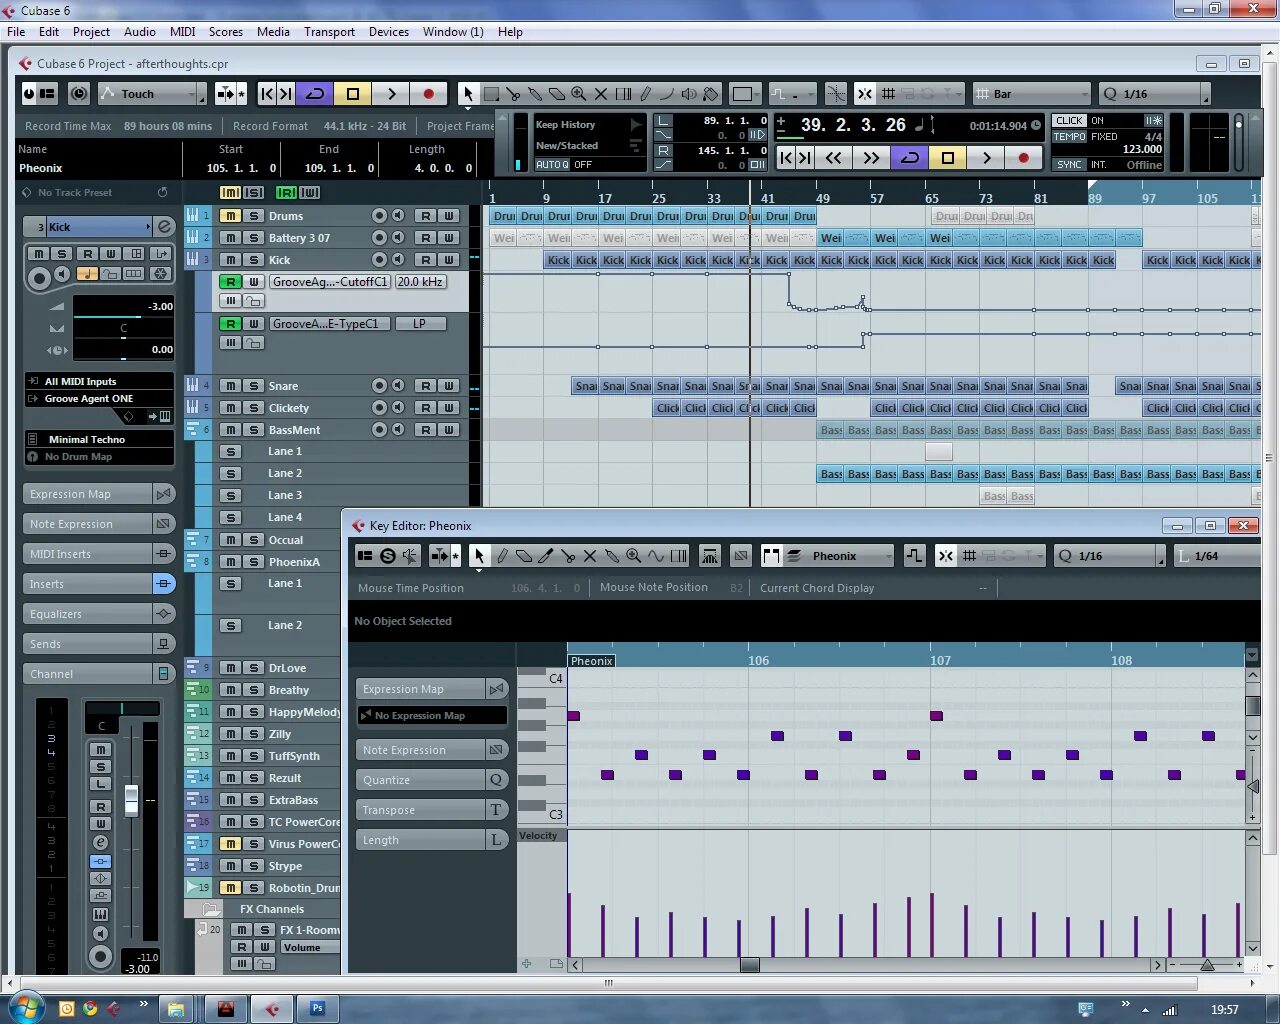Open the Minimal Techno program selector
1280x1024 pixels.
pos(99,439)
